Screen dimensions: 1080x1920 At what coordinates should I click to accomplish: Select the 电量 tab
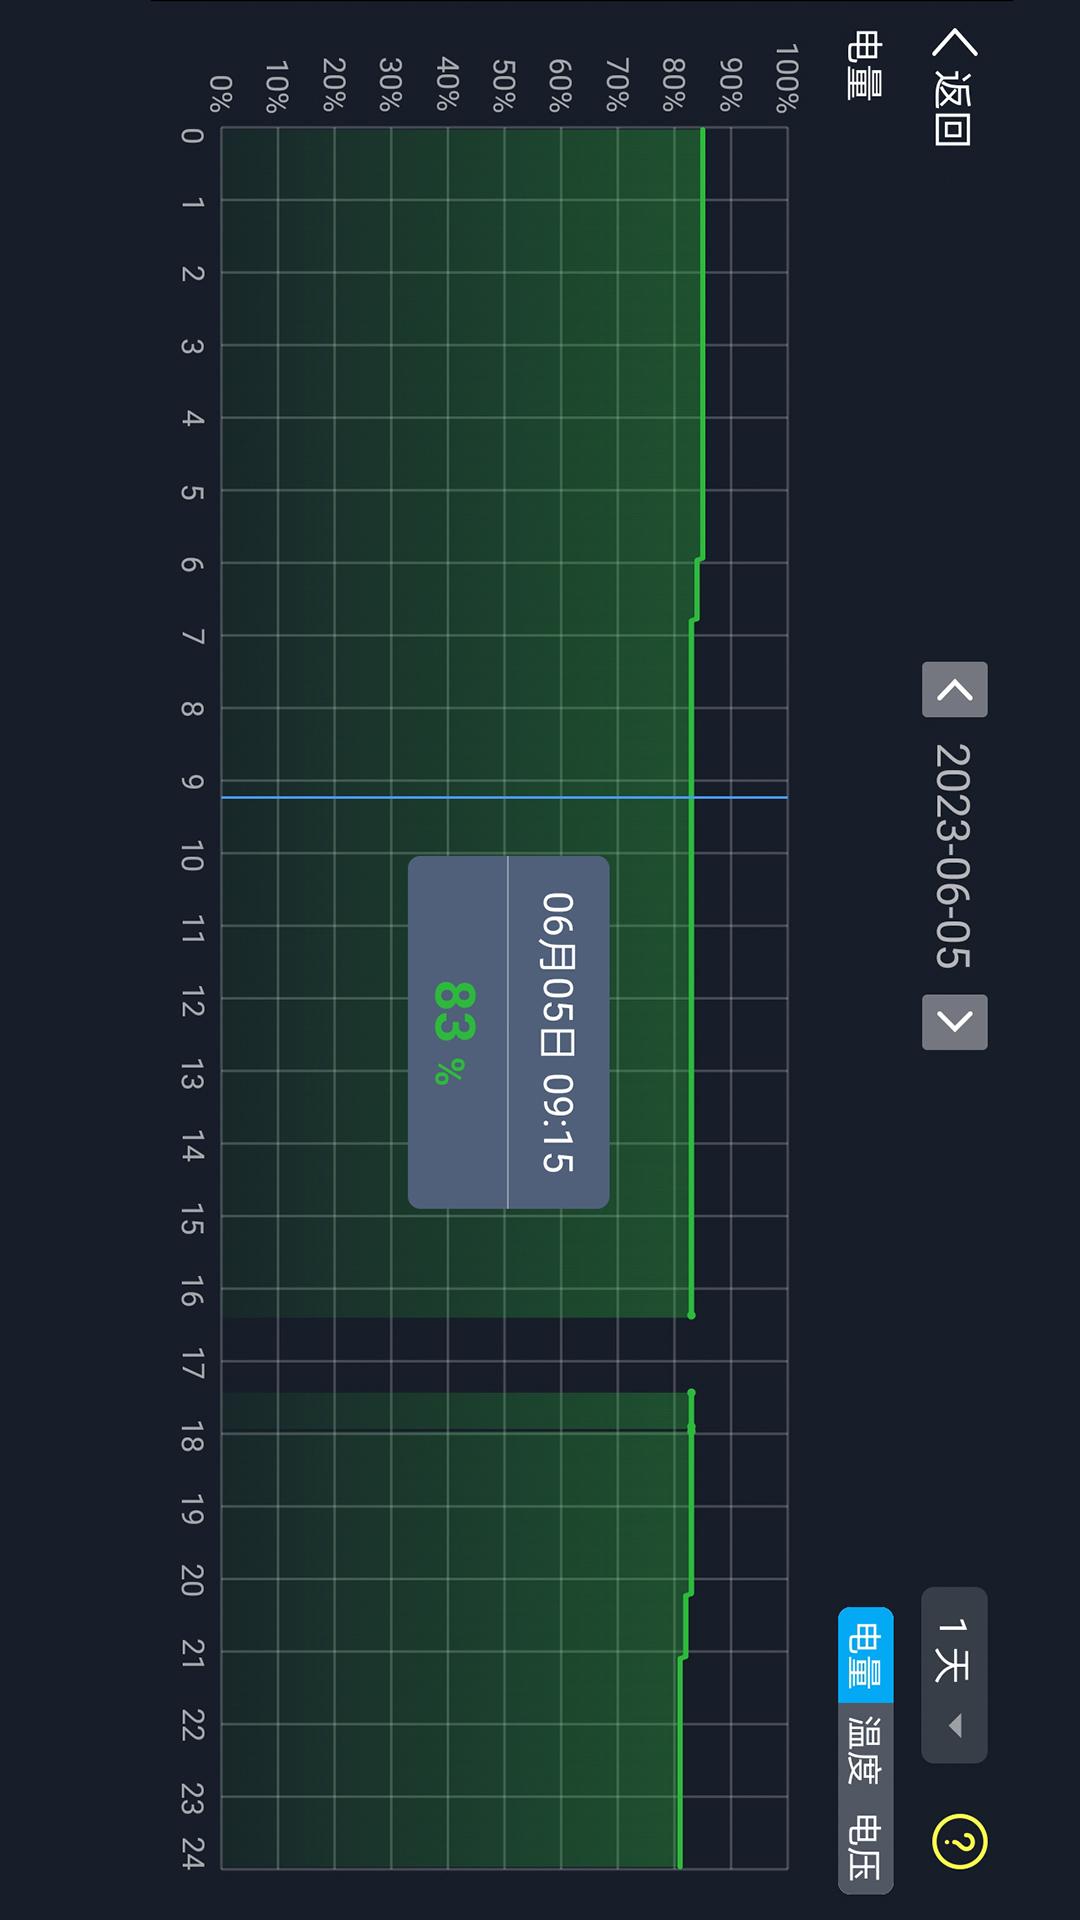865,1655
